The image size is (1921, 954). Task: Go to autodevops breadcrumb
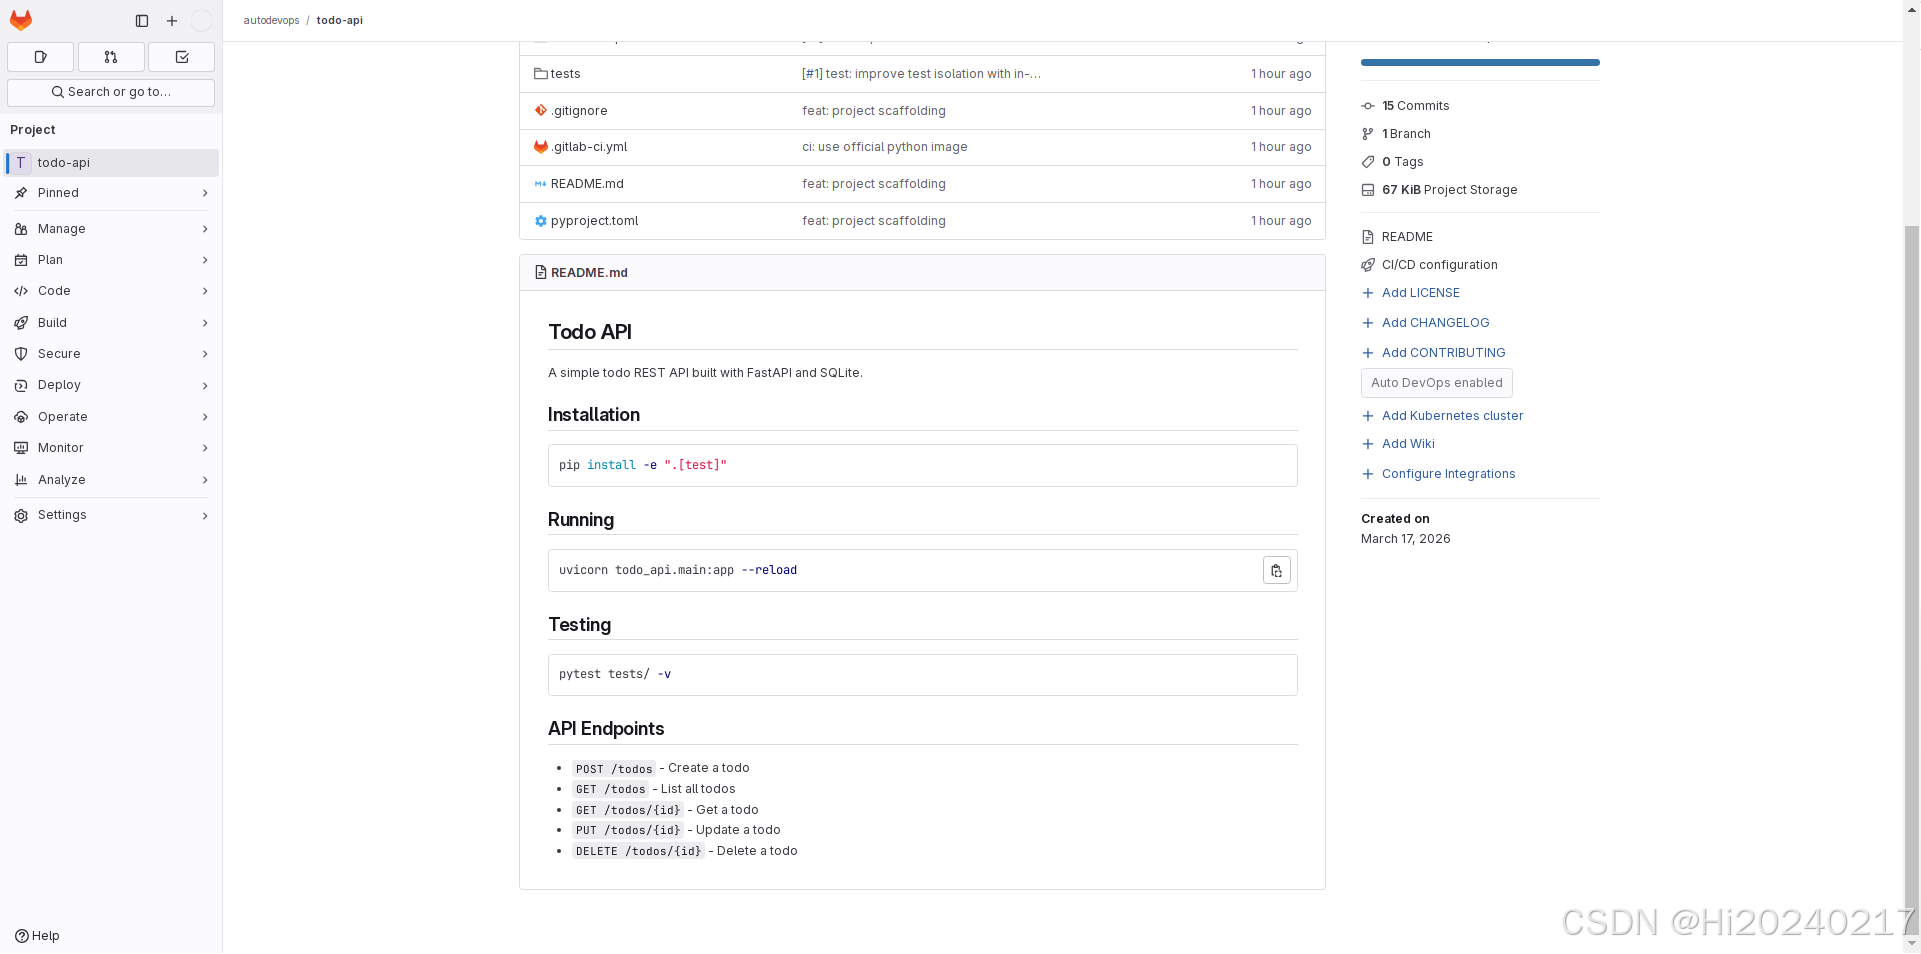click(271, 20)
